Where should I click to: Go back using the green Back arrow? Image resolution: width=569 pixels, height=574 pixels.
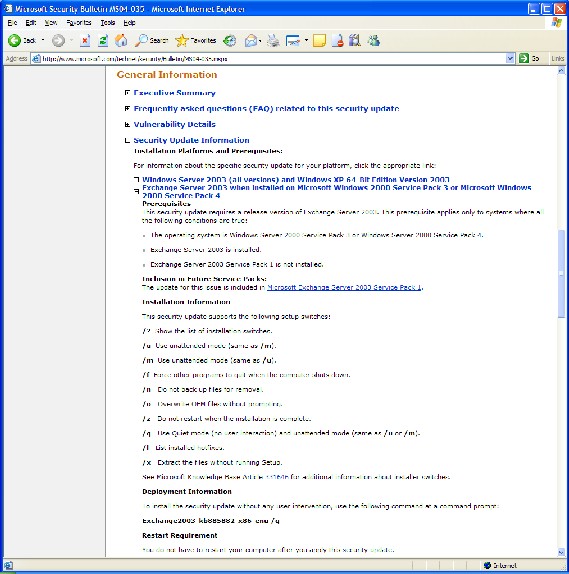tap(15, 41)
